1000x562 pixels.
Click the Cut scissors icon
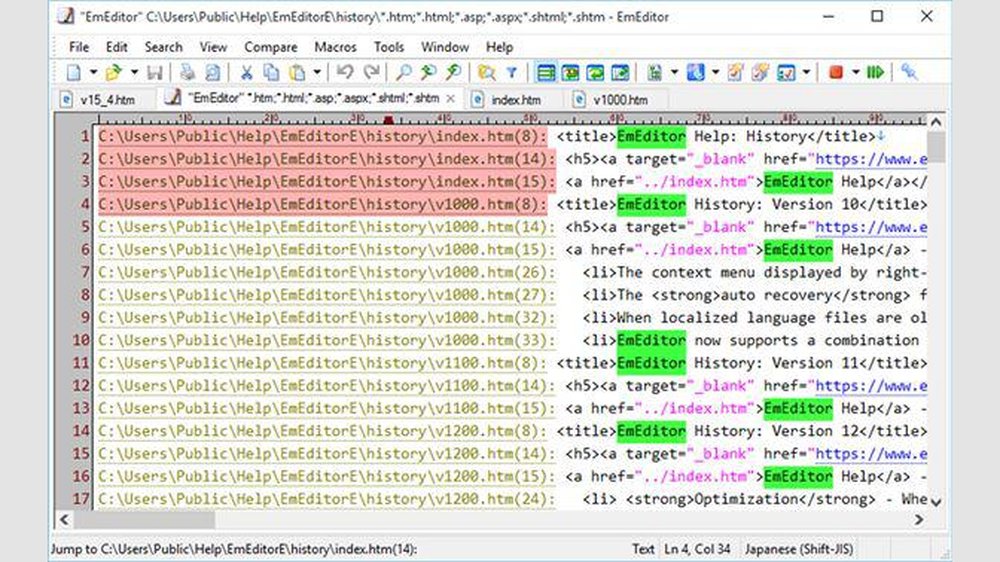click(246, 73)
